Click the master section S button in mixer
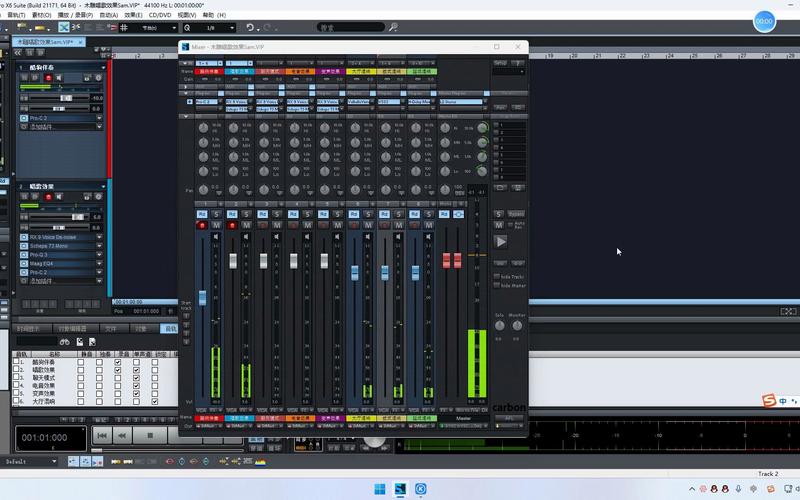The width and height of the screenshot is (800, 500). 498,214
